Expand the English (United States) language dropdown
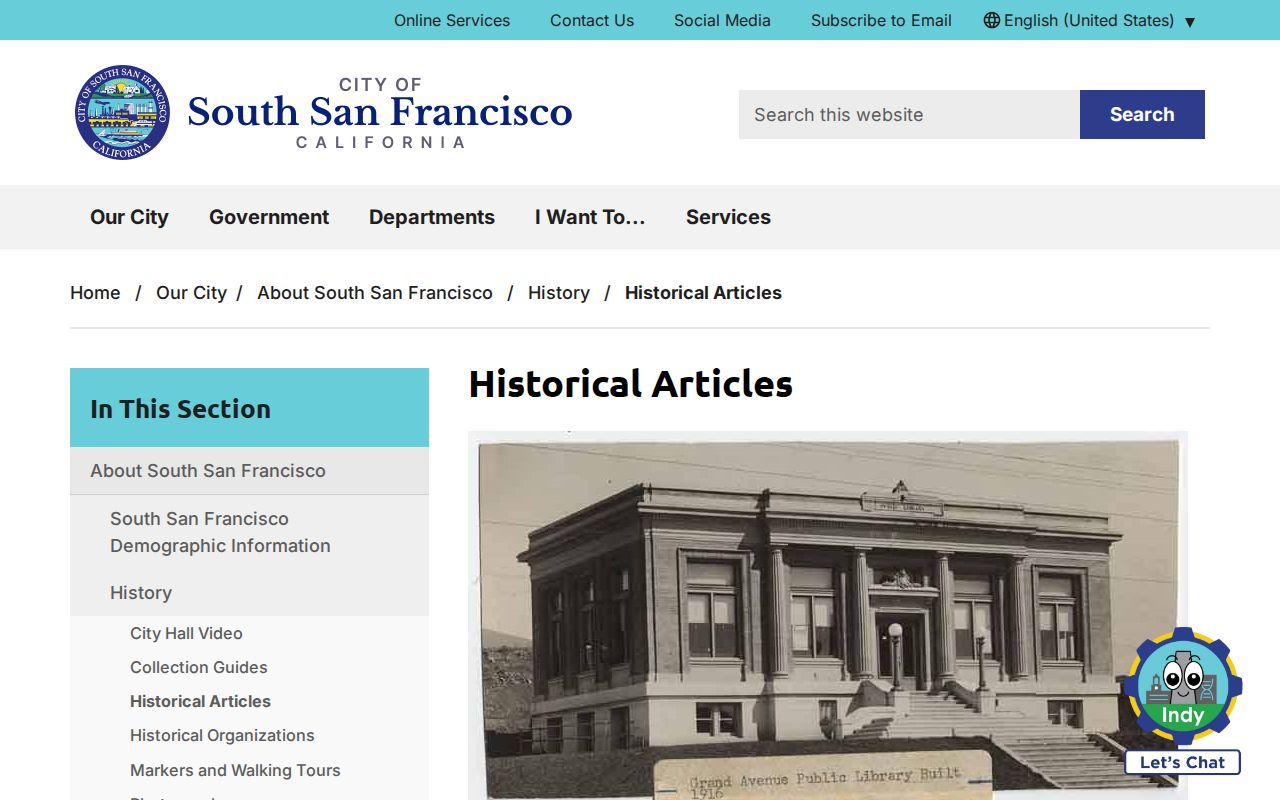The width and height of the screenshot is (1280, 800). click(x=1090, y=20)
